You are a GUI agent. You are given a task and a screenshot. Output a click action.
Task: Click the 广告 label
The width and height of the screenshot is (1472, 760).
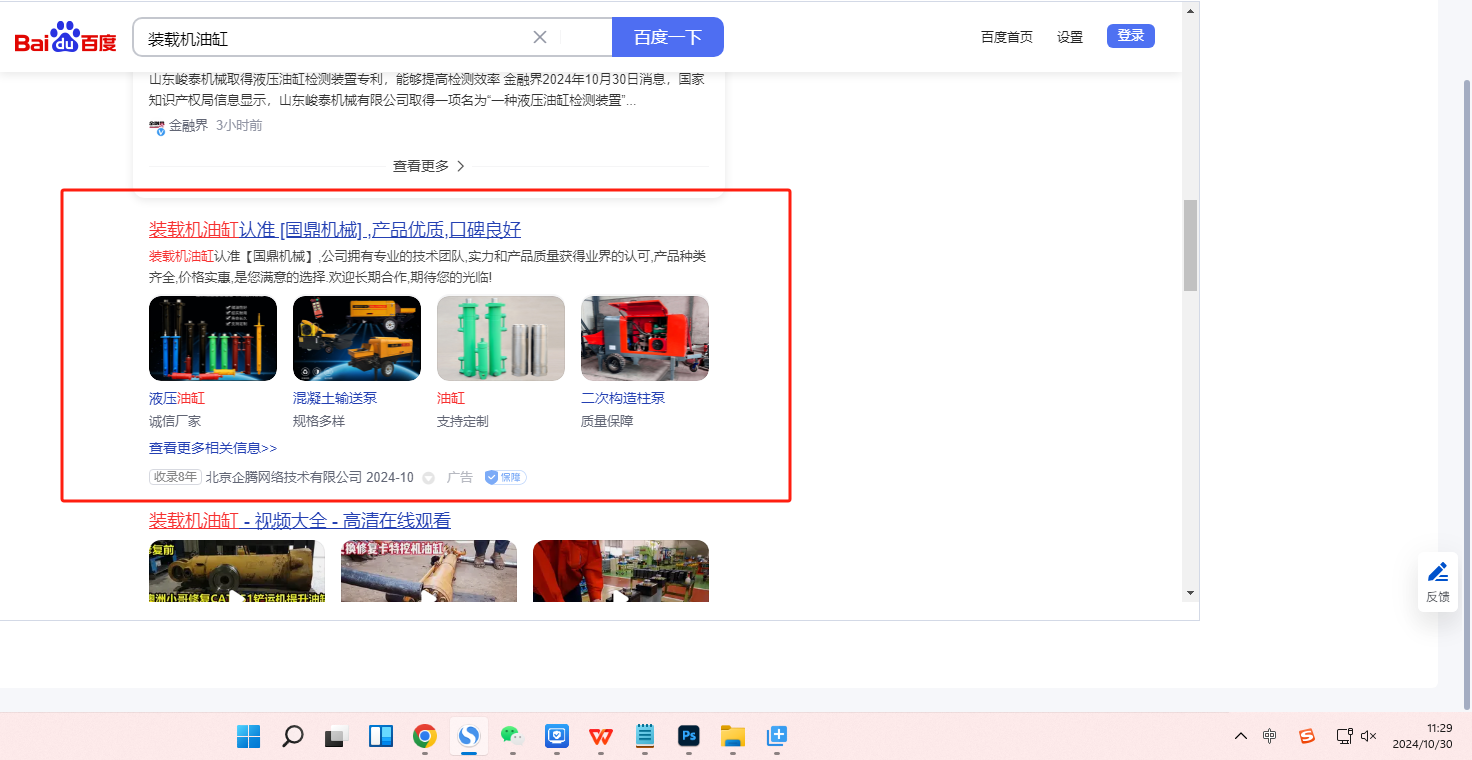tap(459, 477)
